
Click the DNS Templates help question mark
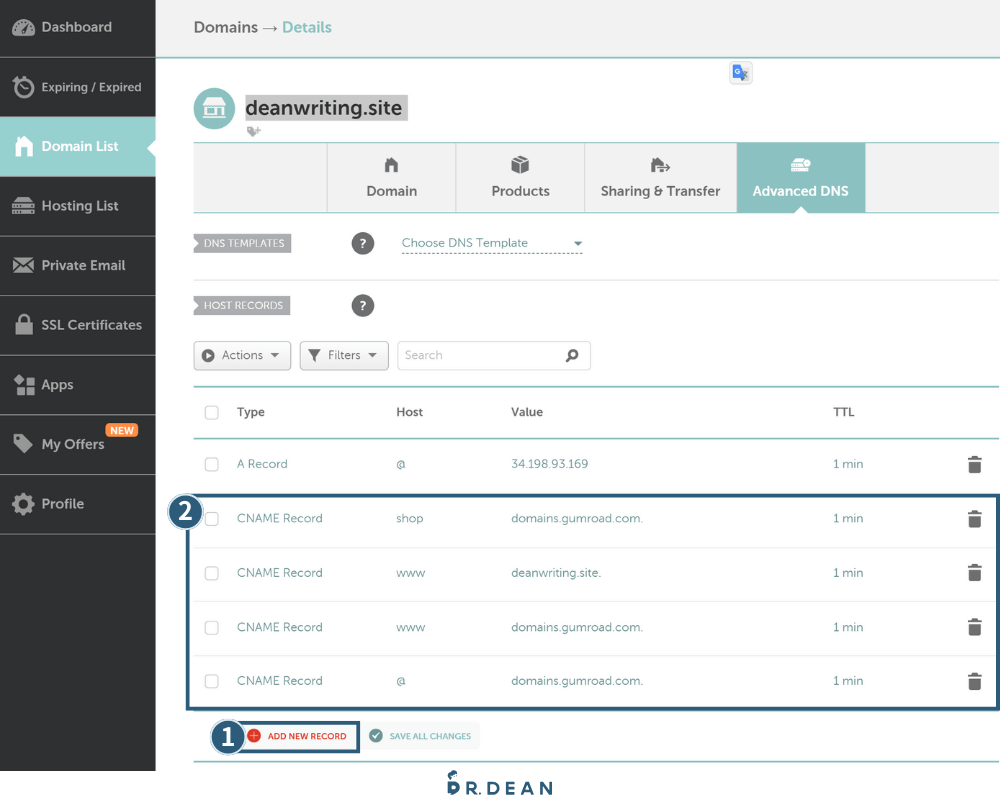tap(363, 243)
